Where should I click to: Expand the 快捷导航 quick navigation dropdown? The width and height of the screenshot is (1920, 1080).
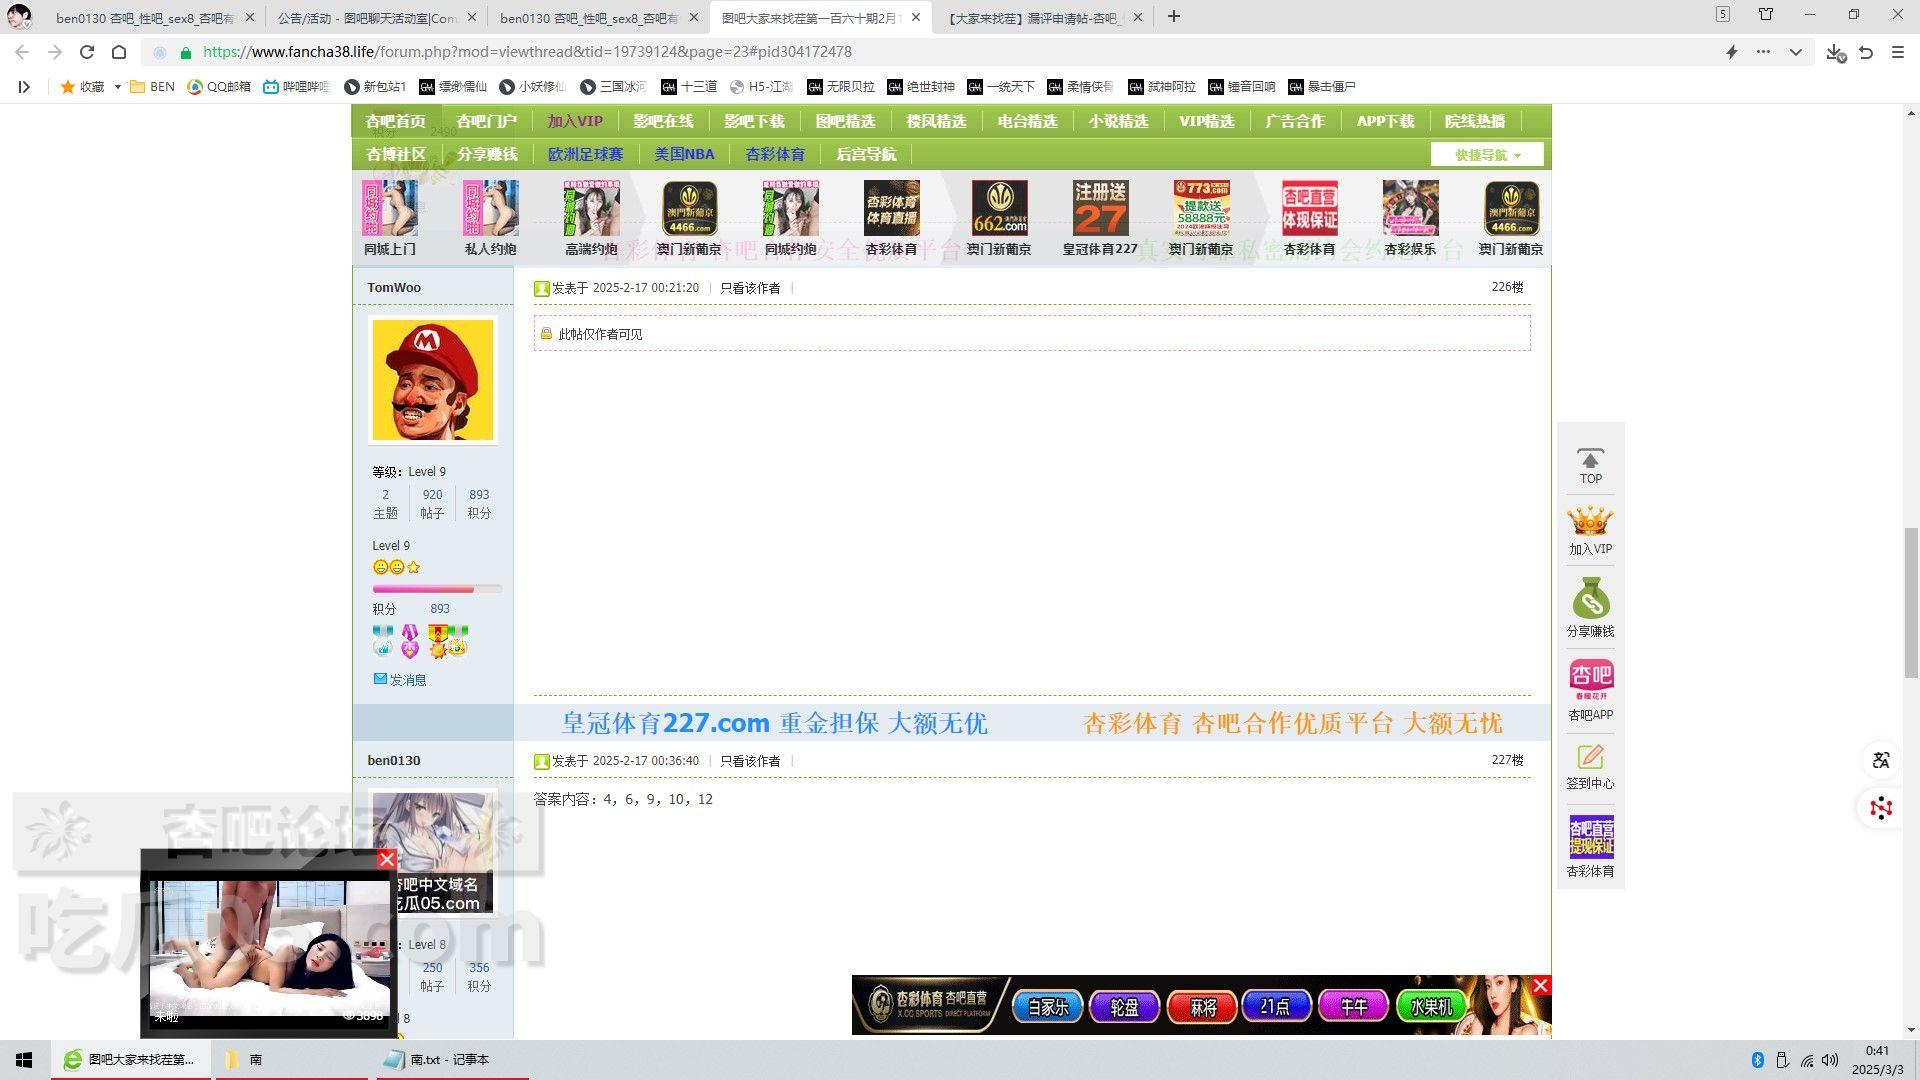[1487, 155]
